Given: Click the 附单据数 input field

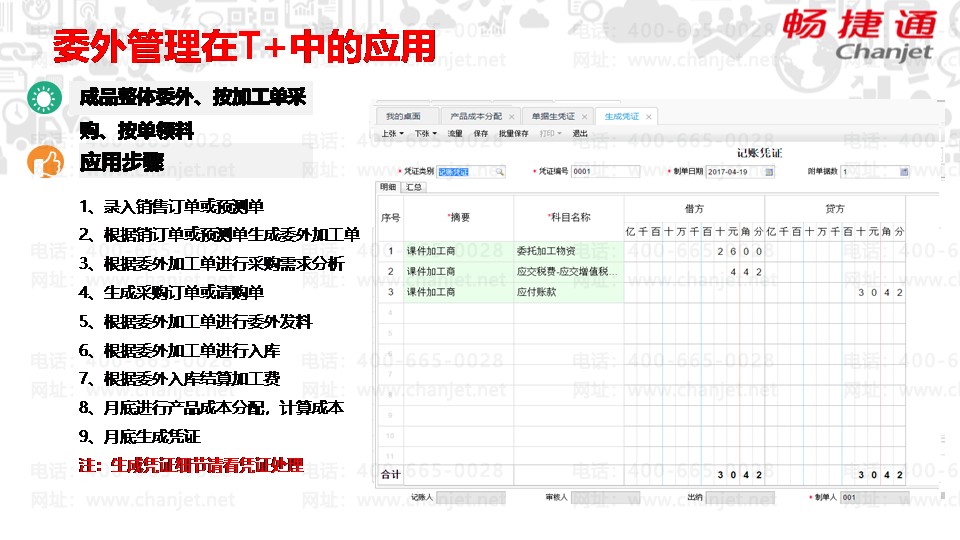Looking at the screenshot, I should coord(875,172).
